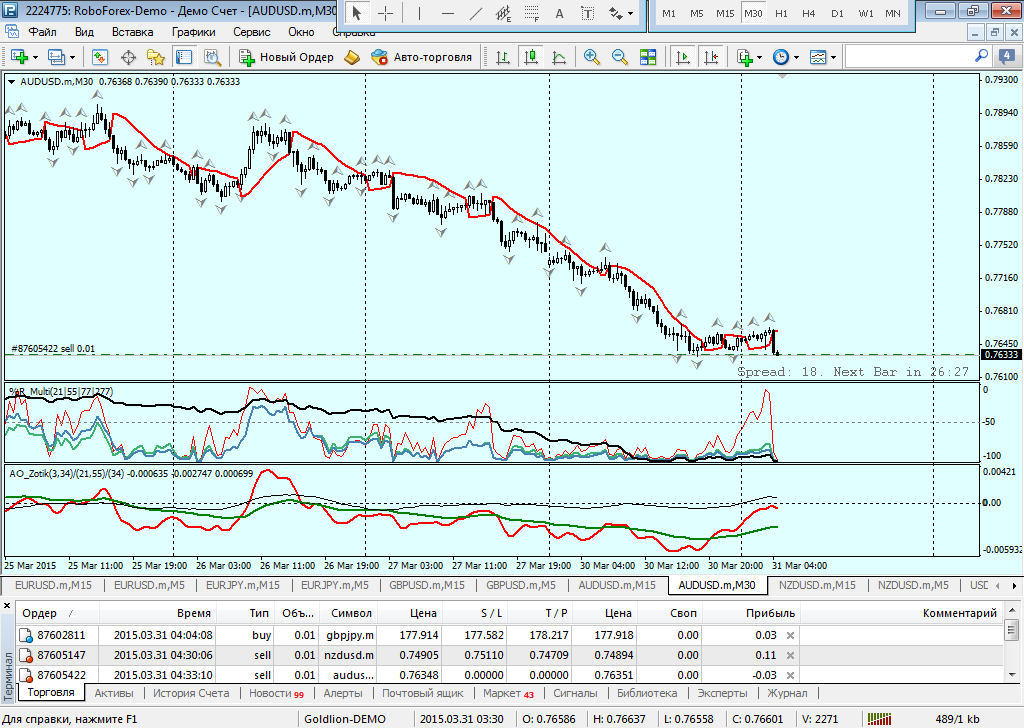1024x728 pixels.
Task: Open the templates dropdown
Action: pyautogui.click(x=833, y=57)
